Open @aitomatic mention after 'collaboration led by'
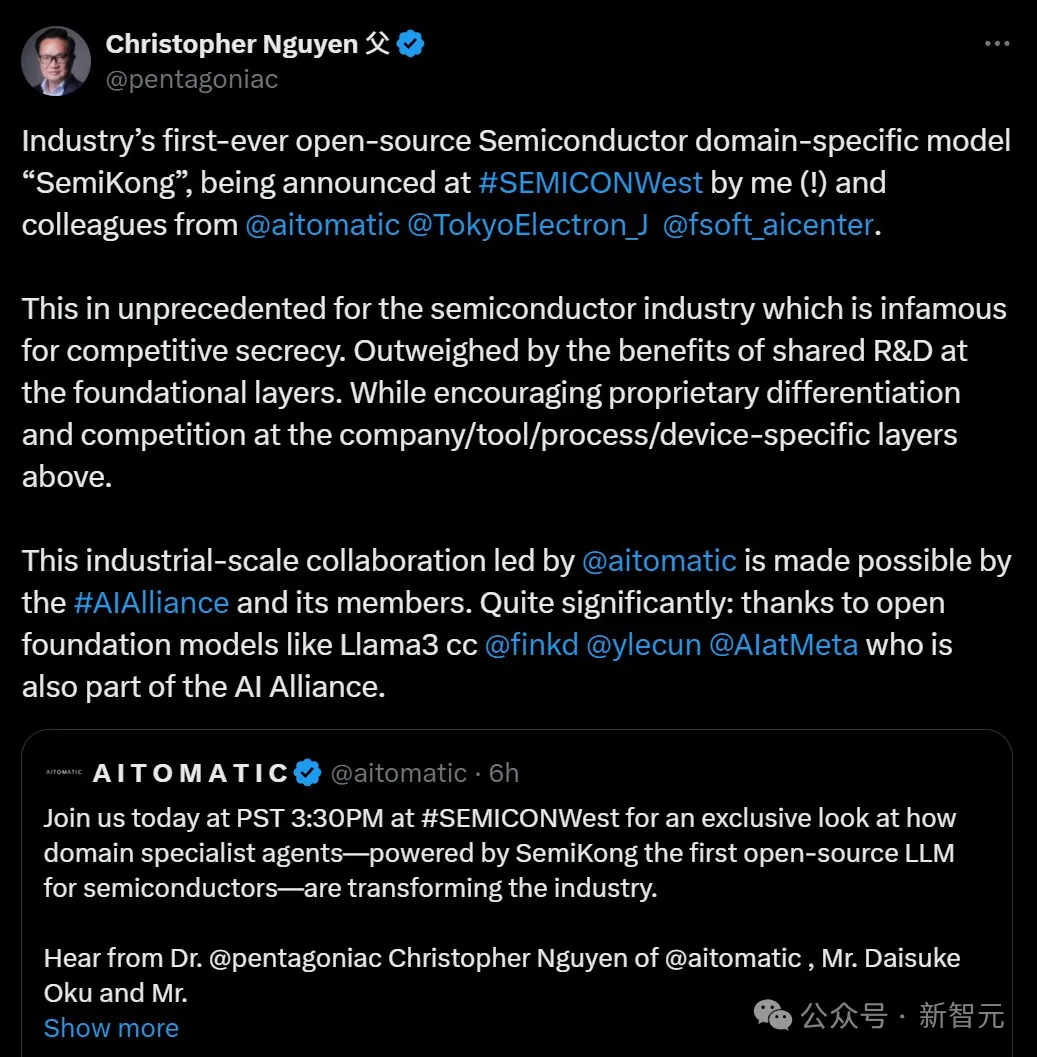Screen dimensions: 1037x1057 pyautogui.click(x=659, y=561)
